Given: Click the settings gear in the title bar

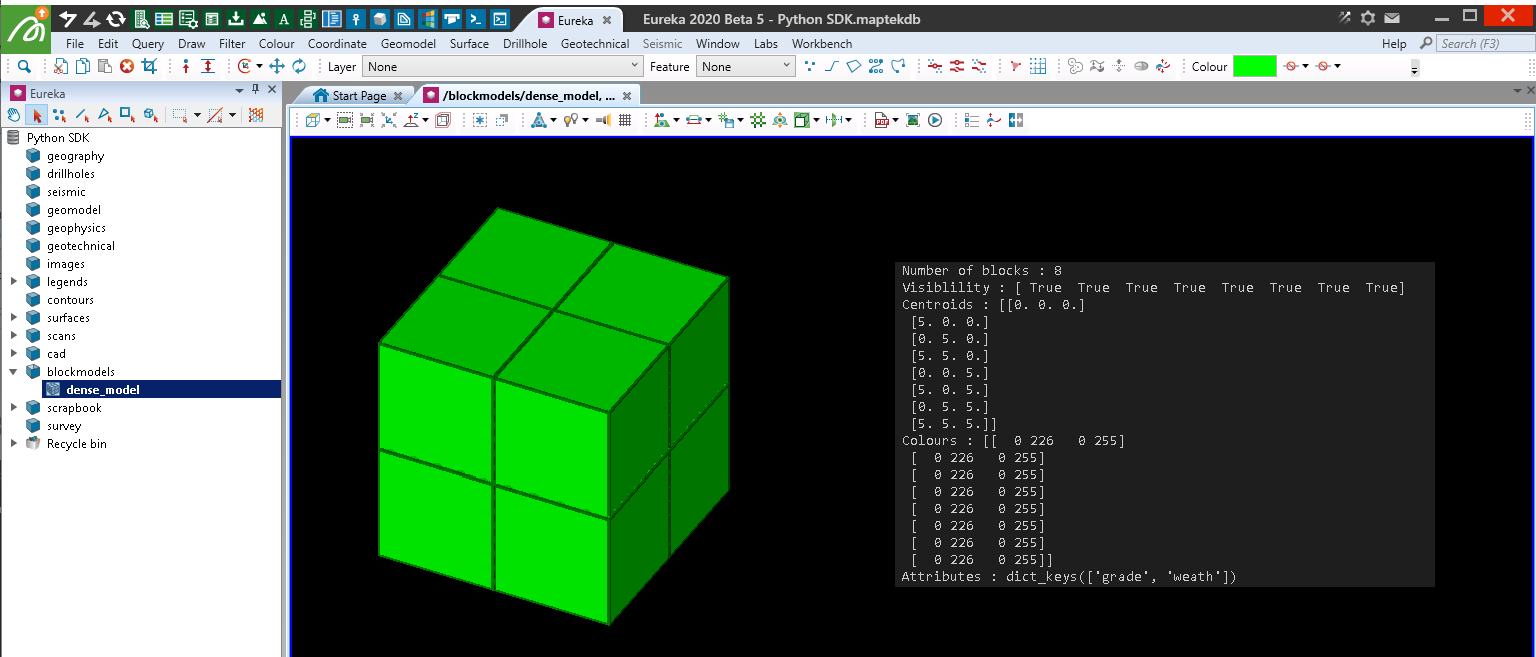Looking at the screenshot, I should [1367, 18].
